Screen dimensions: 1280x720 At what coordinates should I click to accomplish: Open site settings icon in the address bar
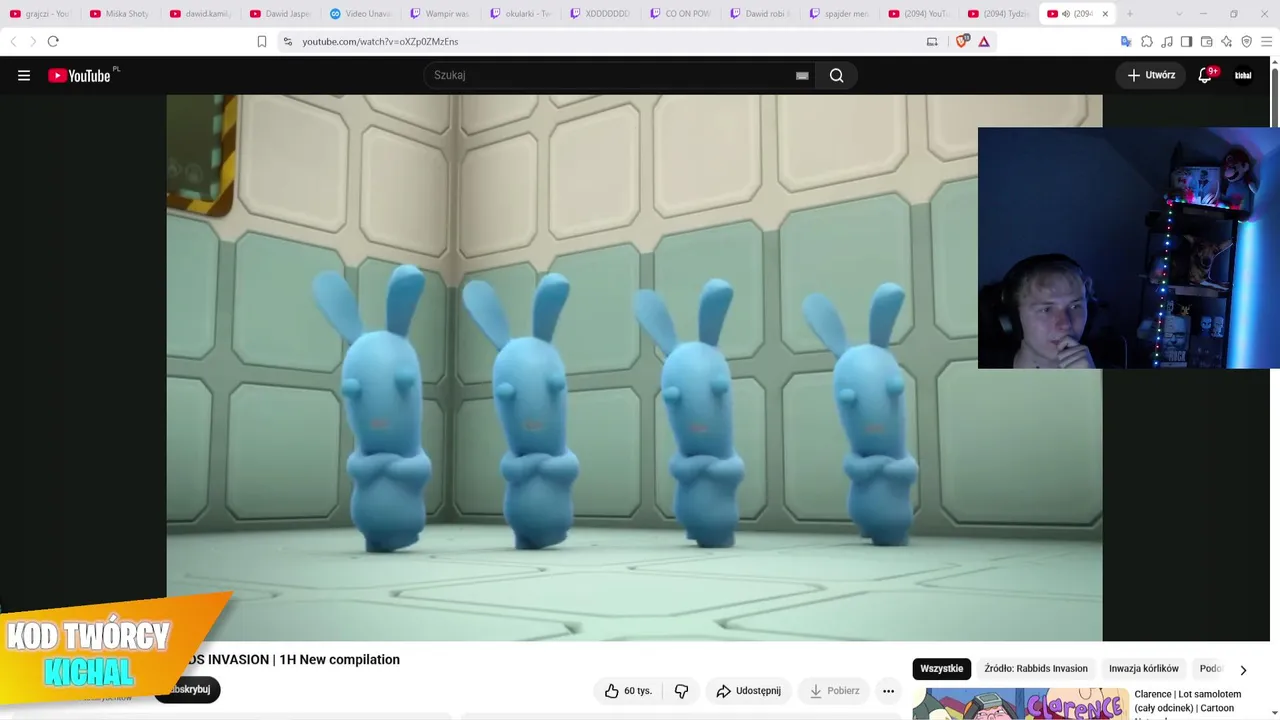(288, 41)
